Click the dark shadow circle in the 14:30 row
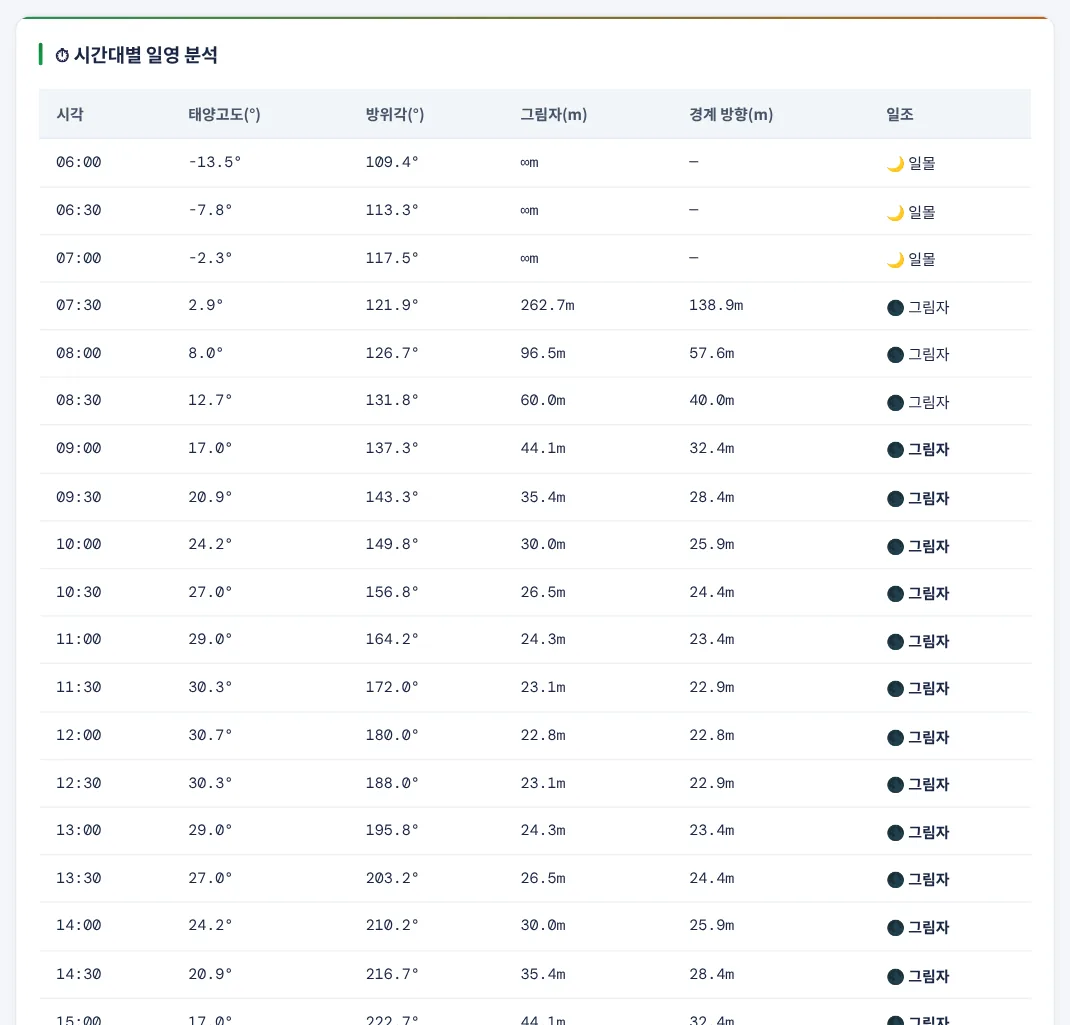Viewport: 1070px width, 1025px height. point(895,976)
